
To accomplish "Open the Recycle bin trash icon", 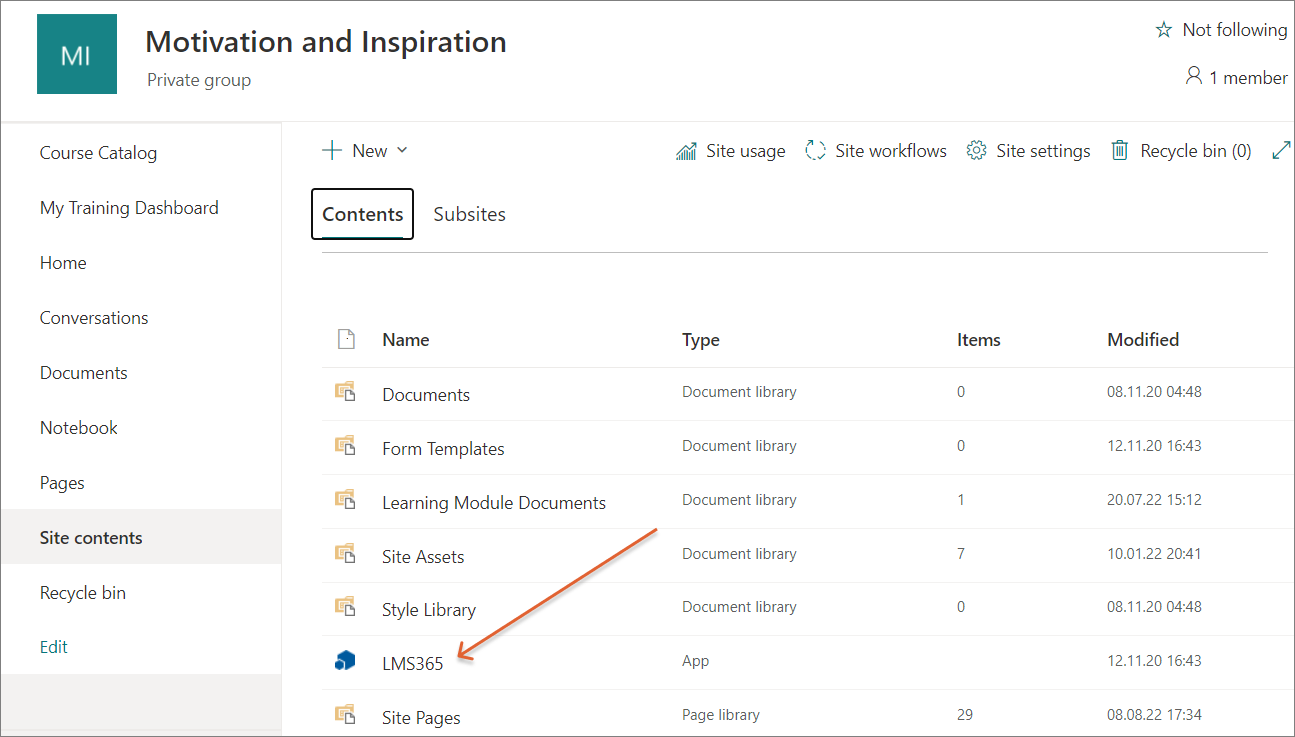I will click(x=1121, y=151).
